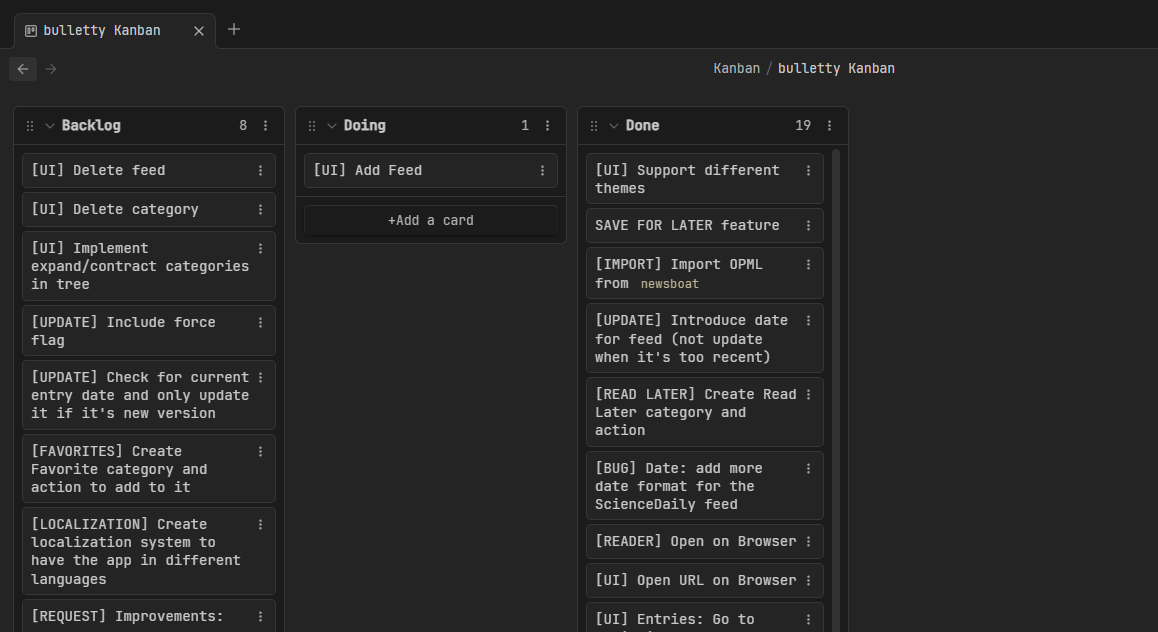Image resolution: width=1158 pixels, height=632 pixels.
Task: Switch to the bulletty Kanban tab
Action: pos(101,30)
